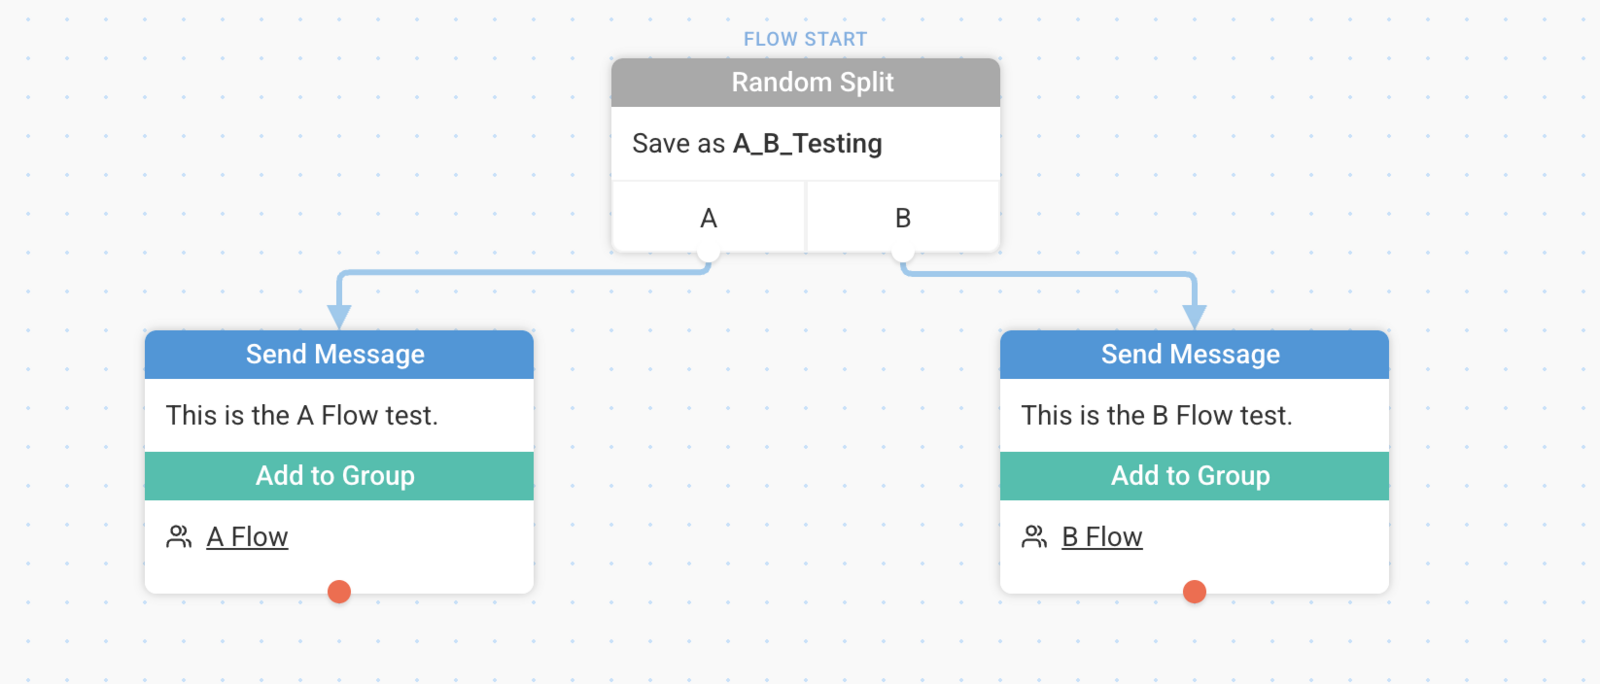Select the left Send Message header
Image resolution: width=1600 pixels, height=684 pixels.
[339, 354]
